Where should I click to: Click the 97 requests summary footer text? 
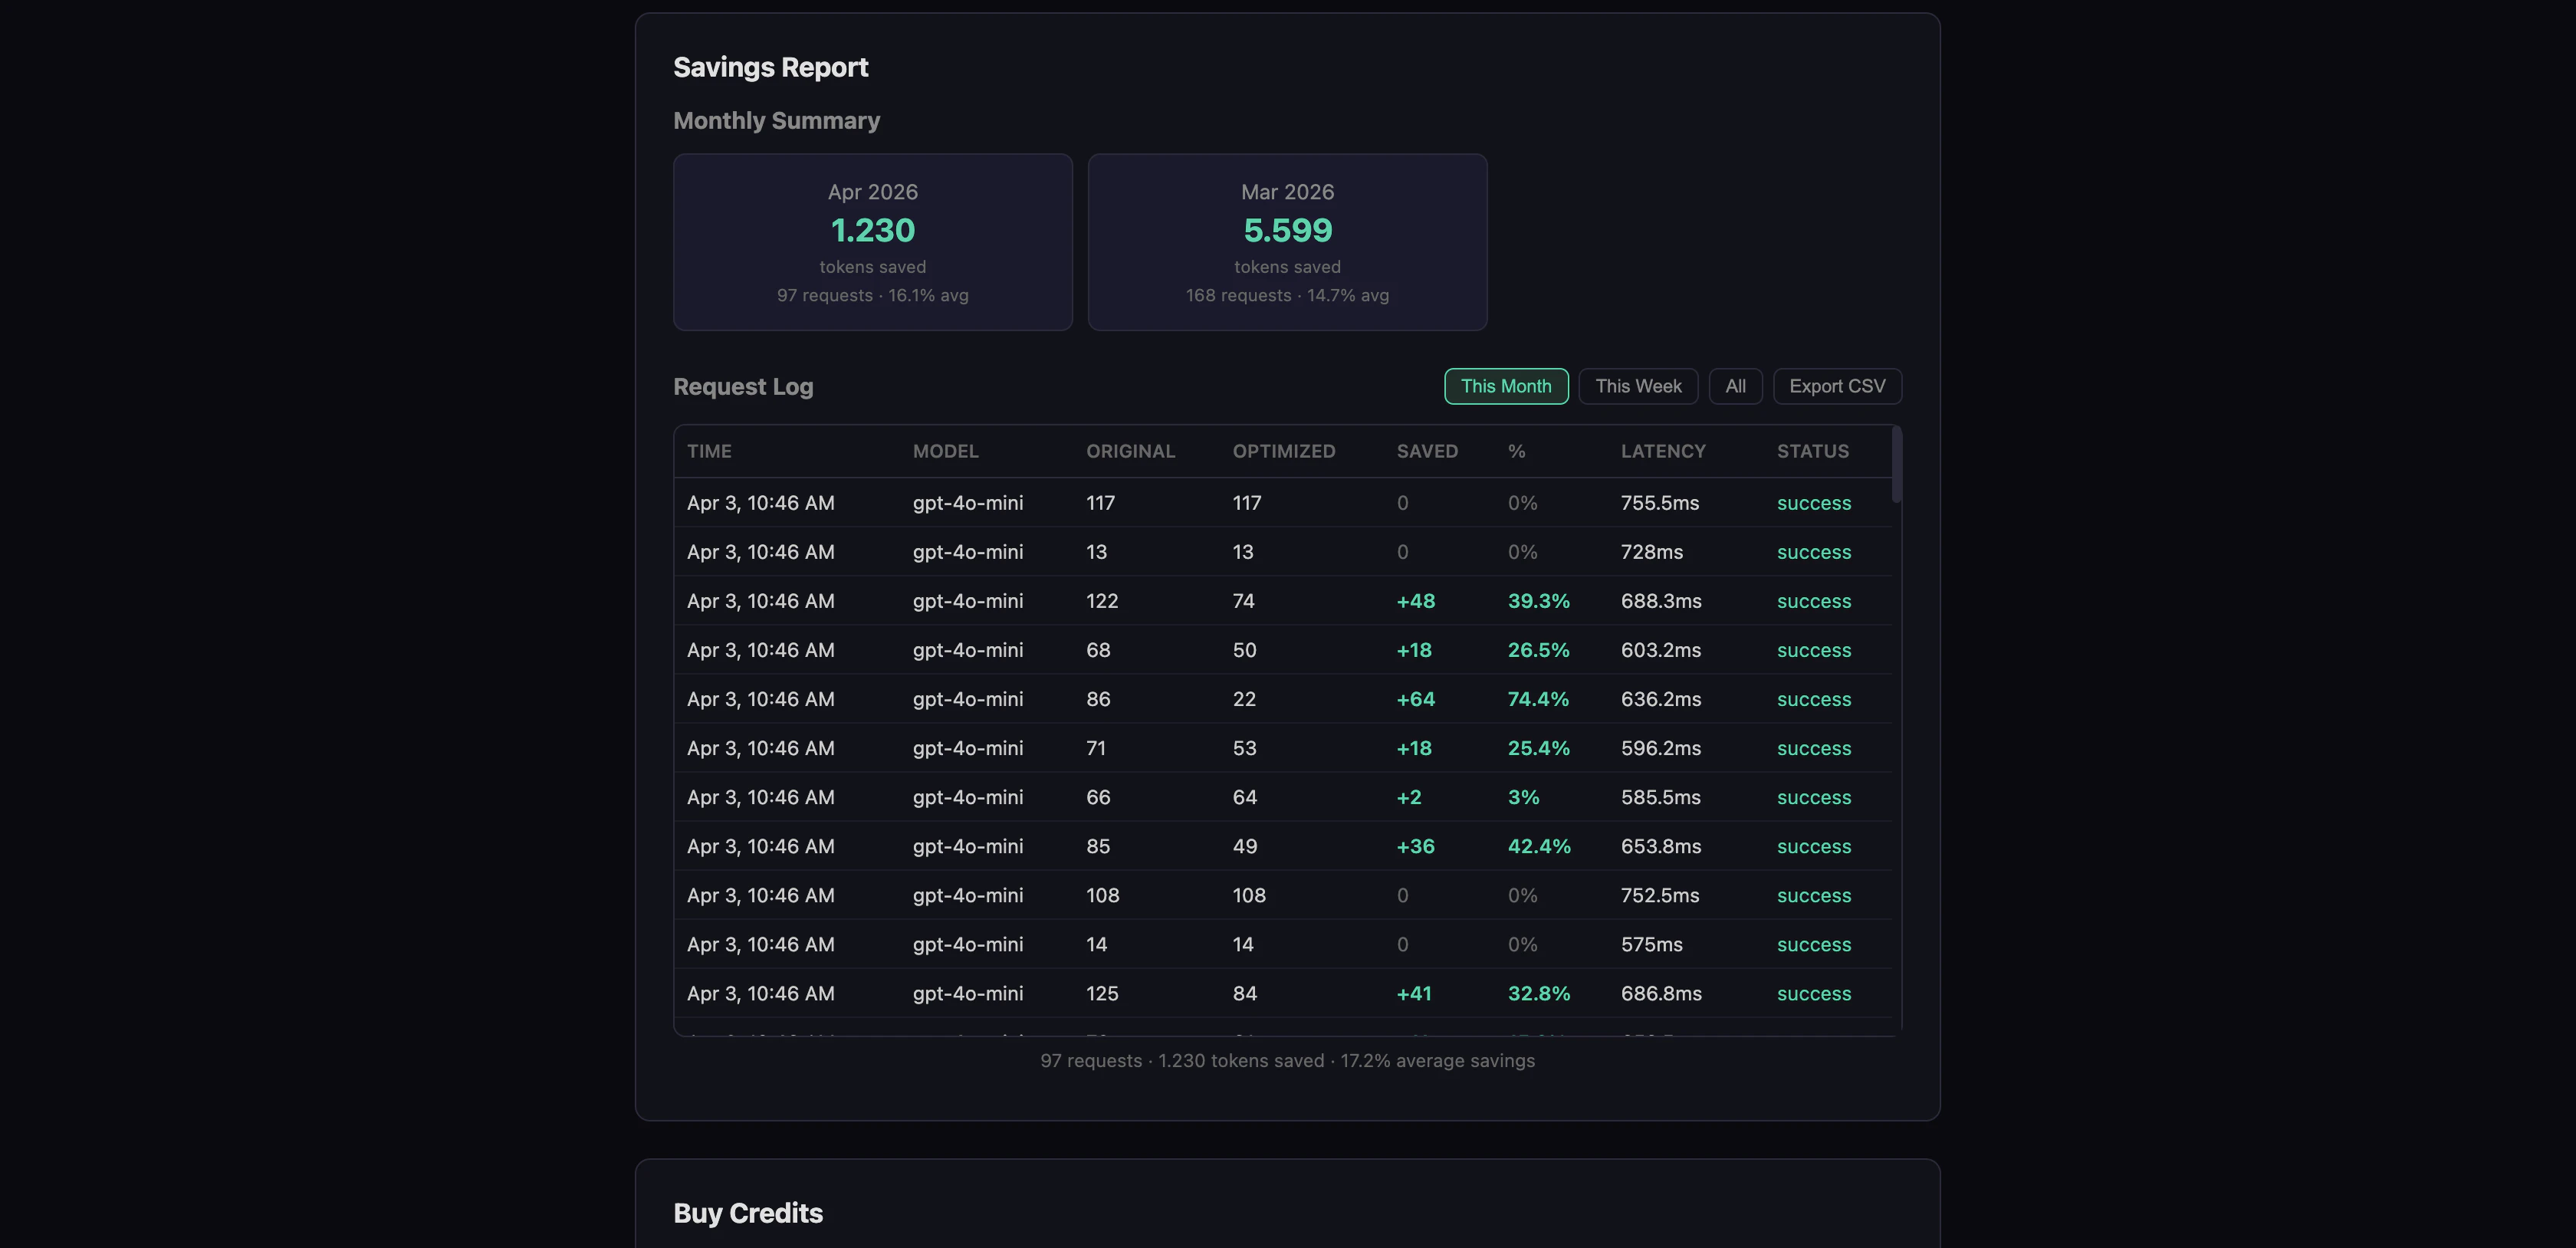tap(1287, 1060)
